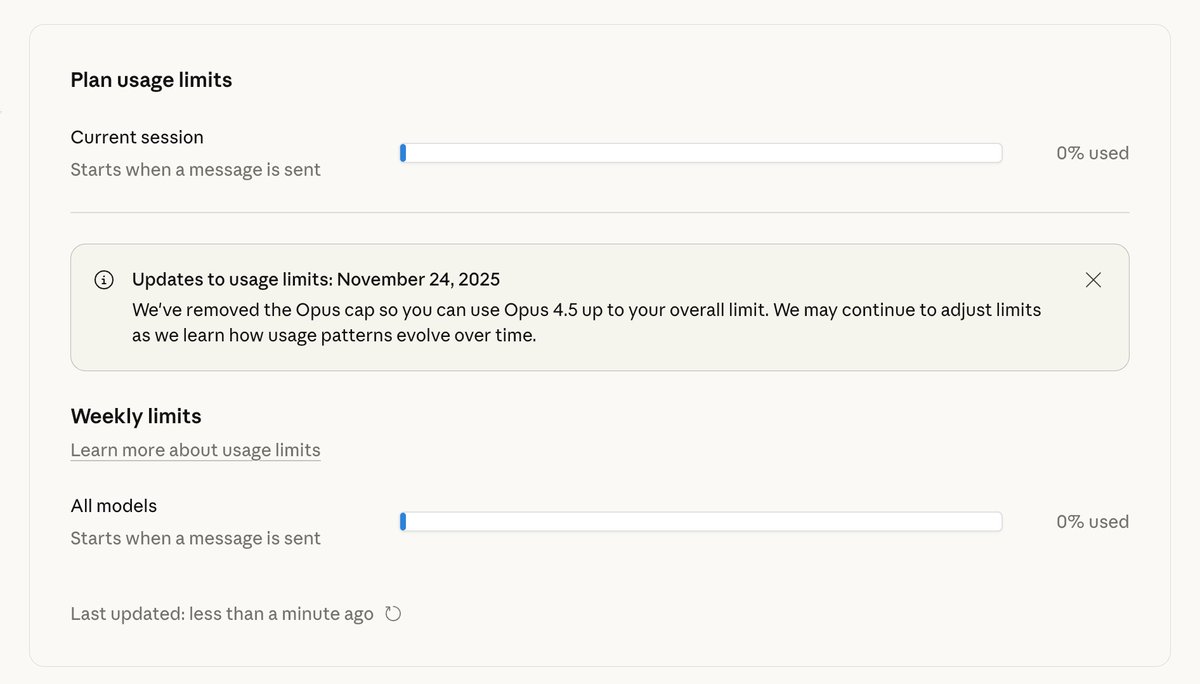Click the All models weekly progress bar
Image resolution: width=1200 pixels, height=684 pixels.
click(701, 522)
